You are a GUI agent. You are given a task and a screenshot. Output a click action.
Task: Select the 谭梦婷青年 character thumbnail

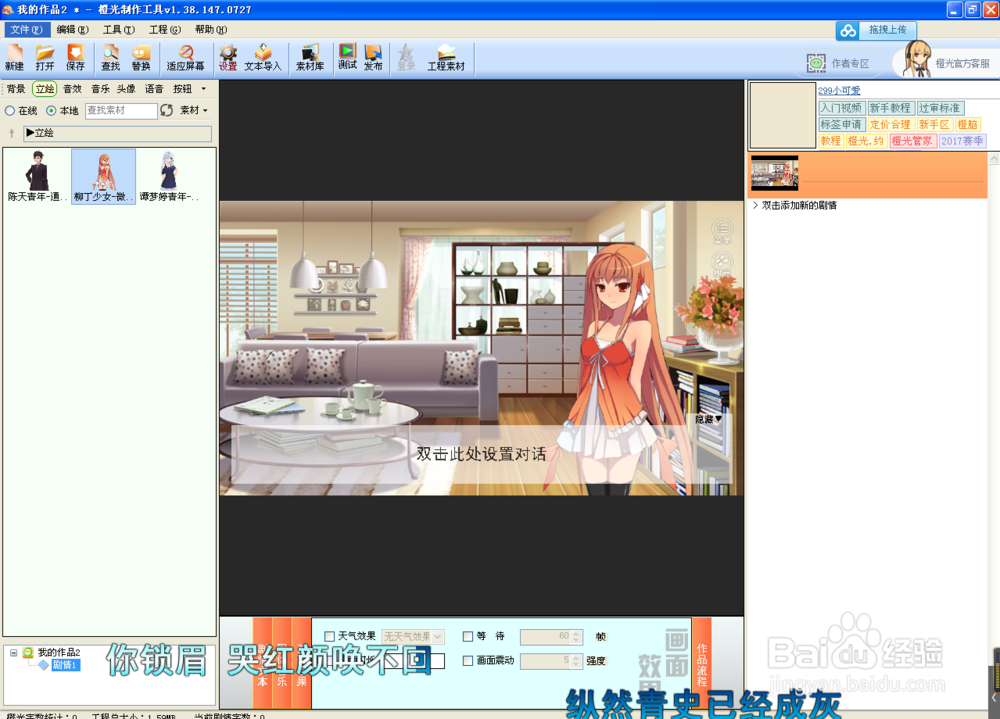[169, 177]
